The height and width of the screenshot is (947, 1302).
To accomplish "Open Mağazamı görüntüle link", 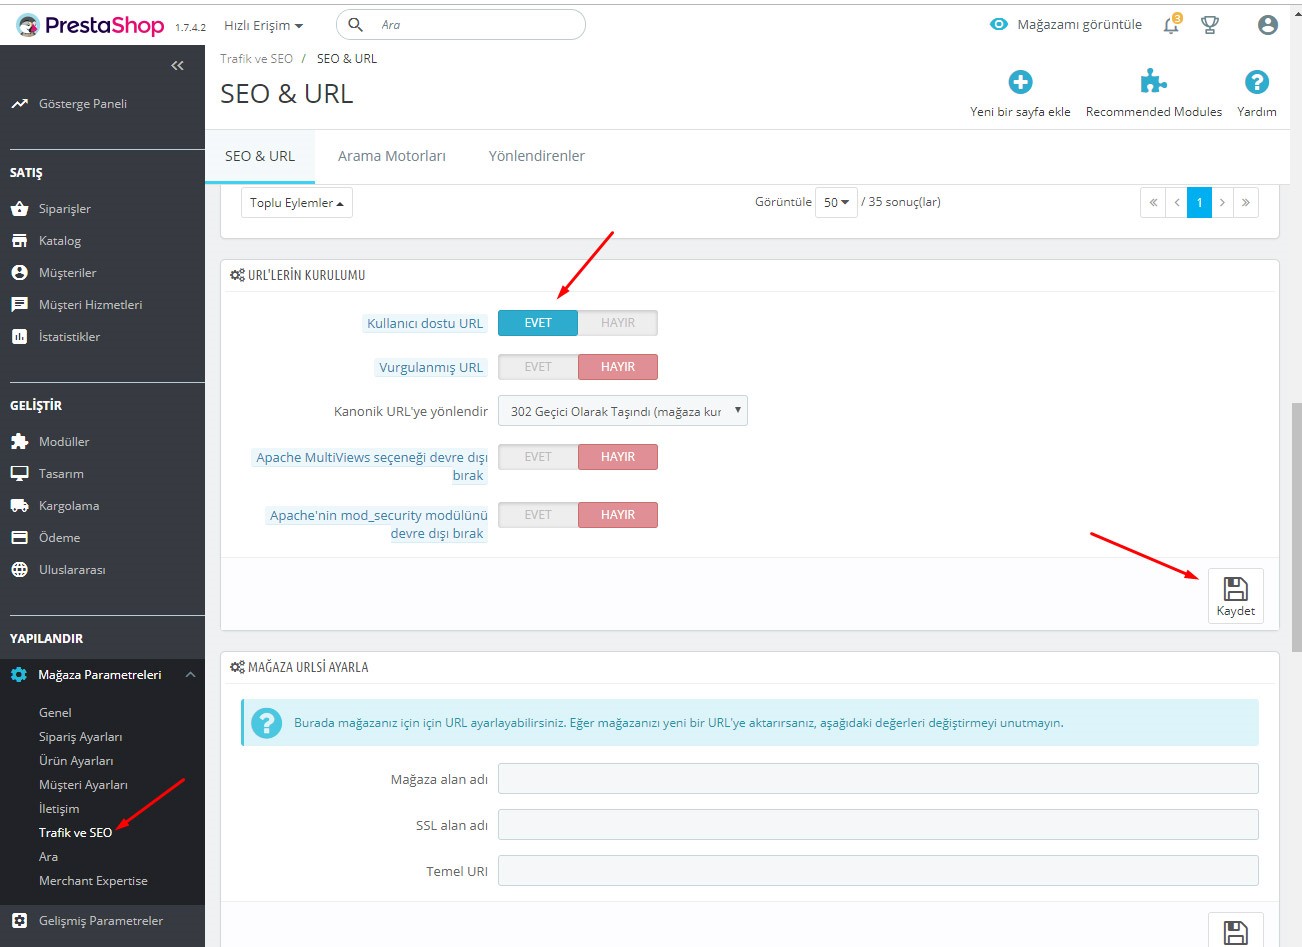I will coord(1066,25).
